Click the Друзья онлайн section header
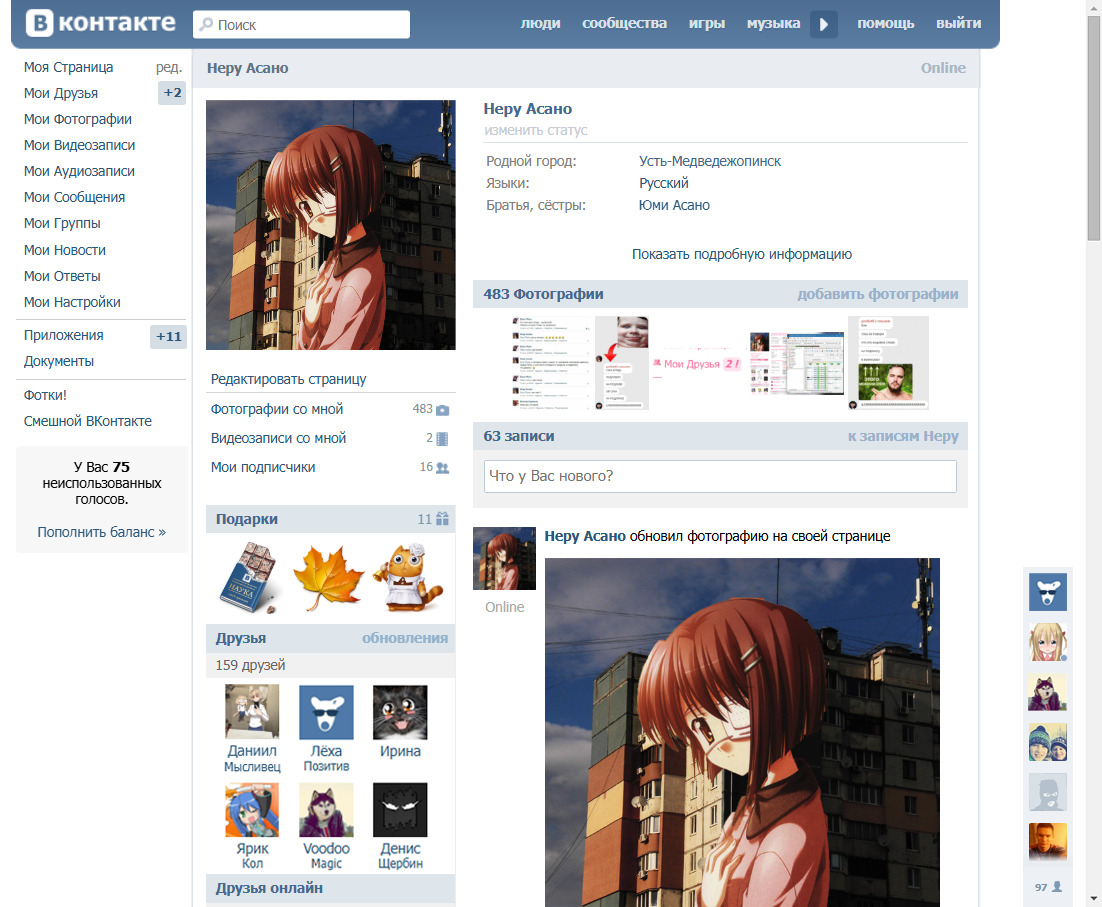Screen dimensions: 1102x907 [330, 889]
